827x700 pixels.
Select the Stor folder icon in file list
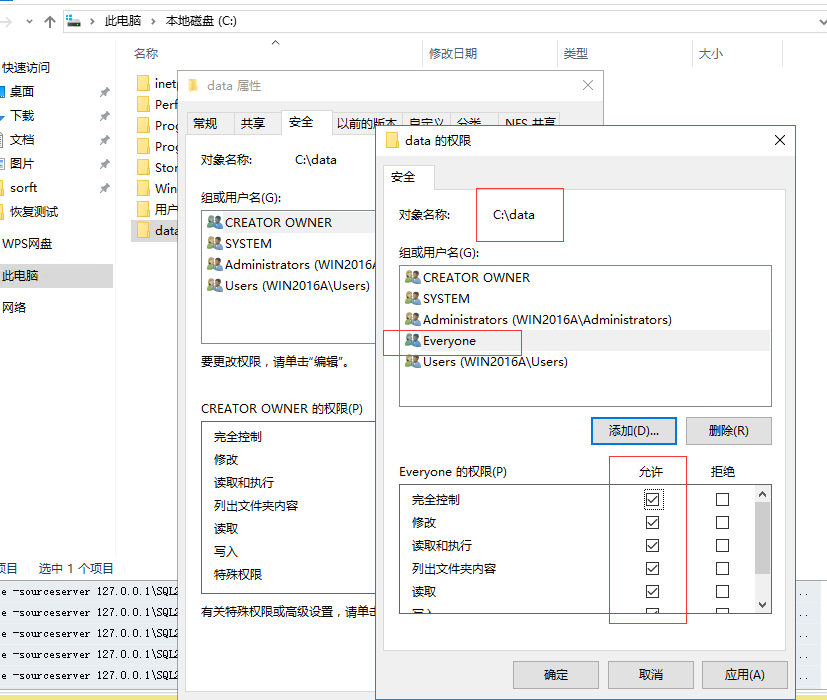[143, 167]
